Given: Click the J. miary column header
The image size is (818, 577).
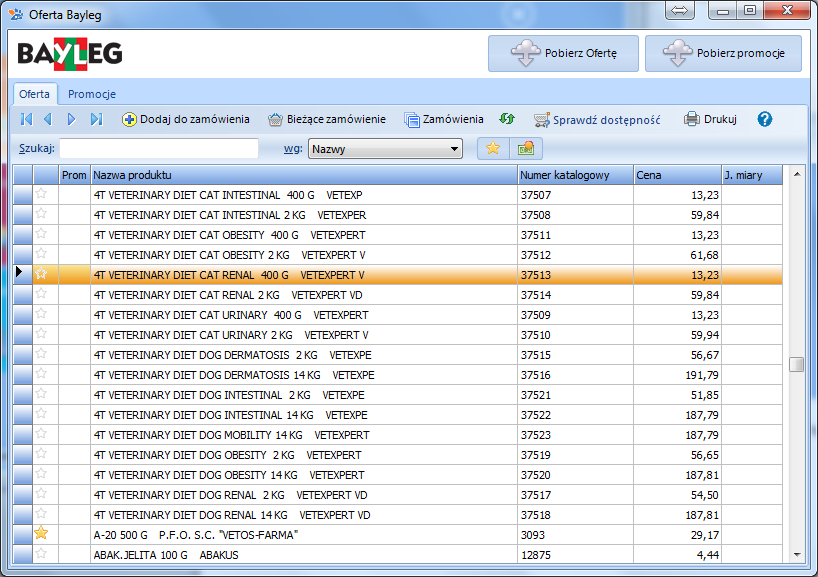Looking at the screenshot, I should [752, 175].
